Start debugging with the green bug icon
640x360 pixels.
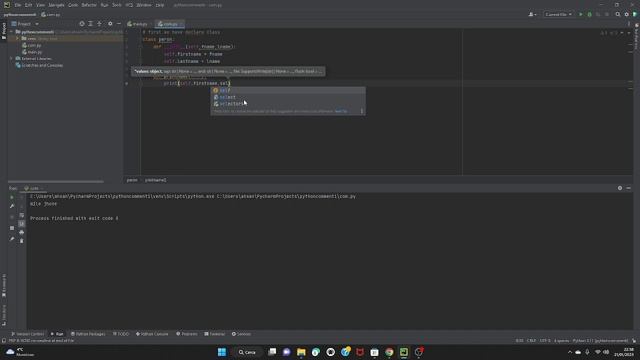tap(589, 14)
